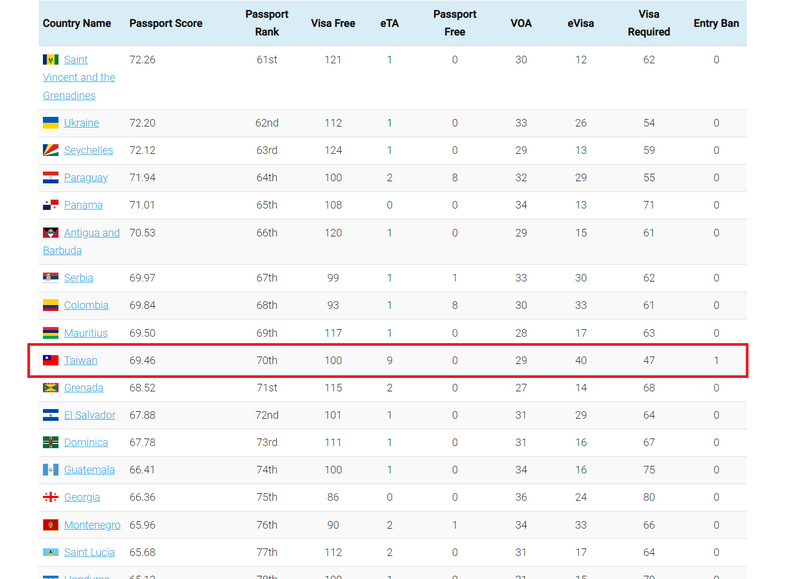This screenshot has width=800, height=579.
Task: Click the Country Name column header
Action: click(77, 23)
